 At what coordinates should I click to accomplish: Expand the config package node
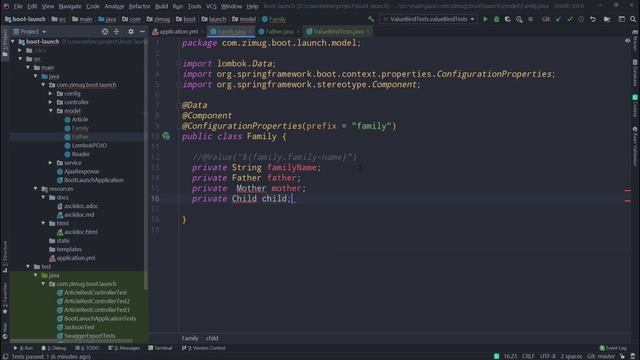point(51,93)
